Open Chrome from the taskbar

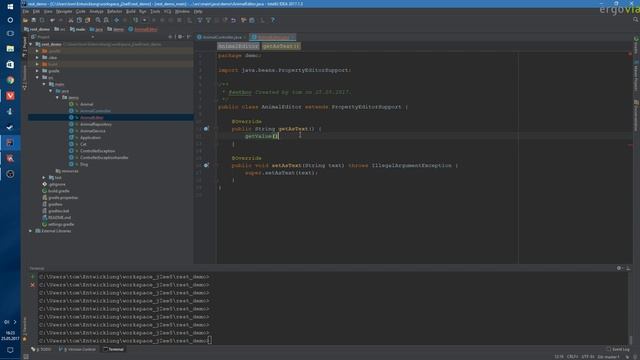tap(10, 80)
